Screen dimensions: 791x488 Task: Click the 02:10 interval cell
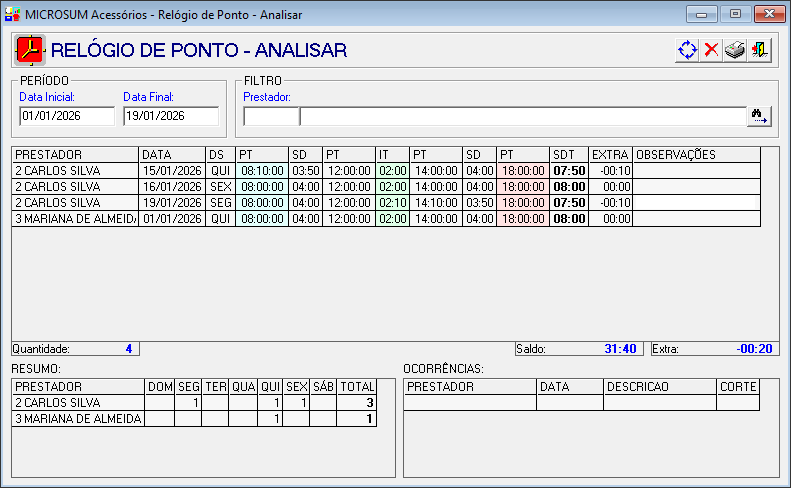[x=392, y=203]
